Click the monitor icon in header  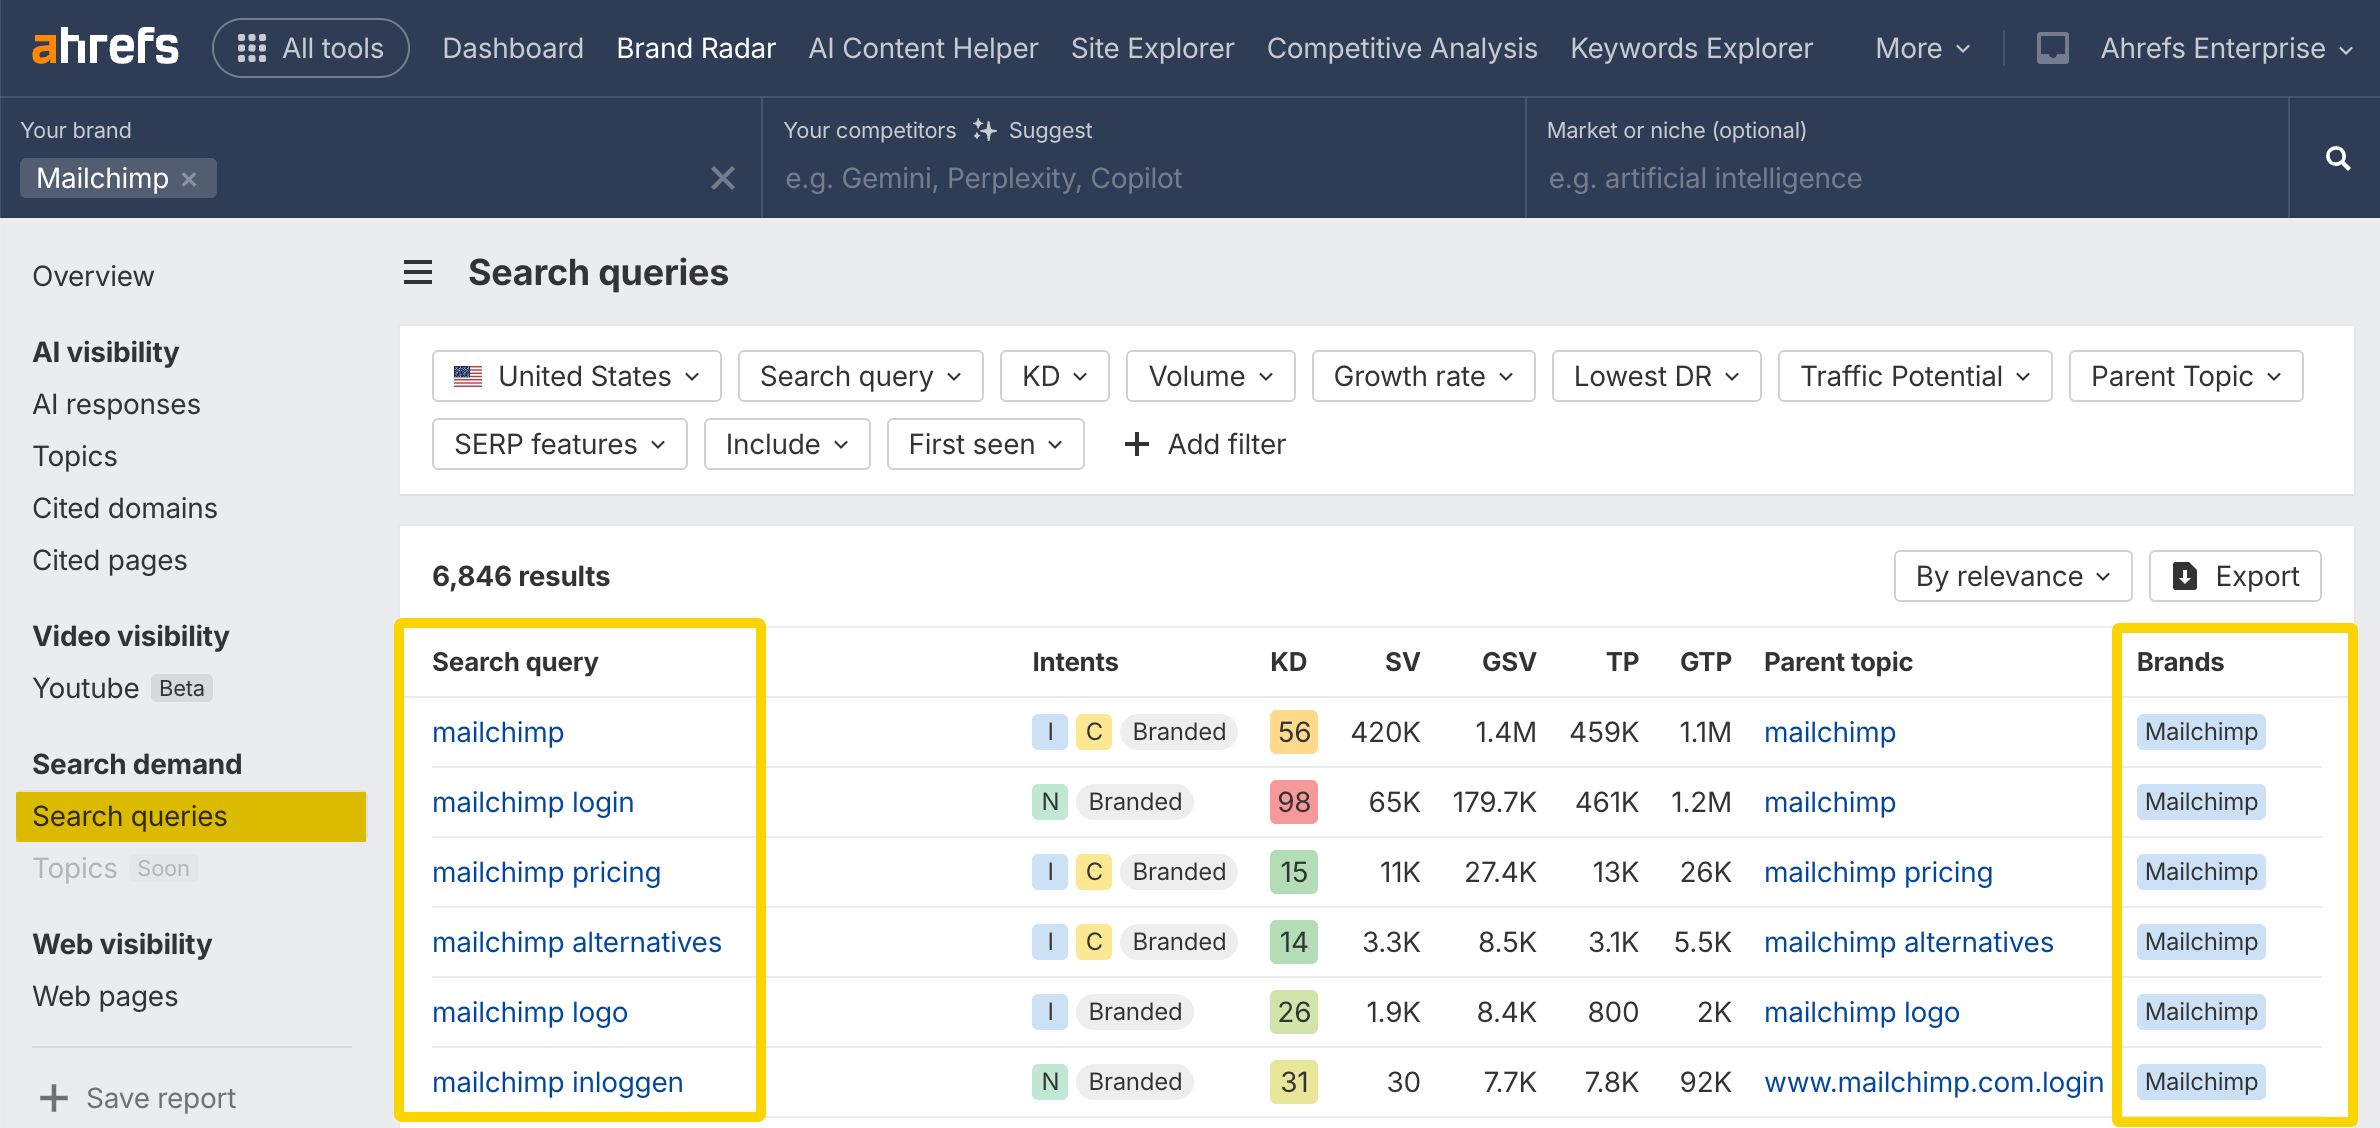click(2052, 48)
